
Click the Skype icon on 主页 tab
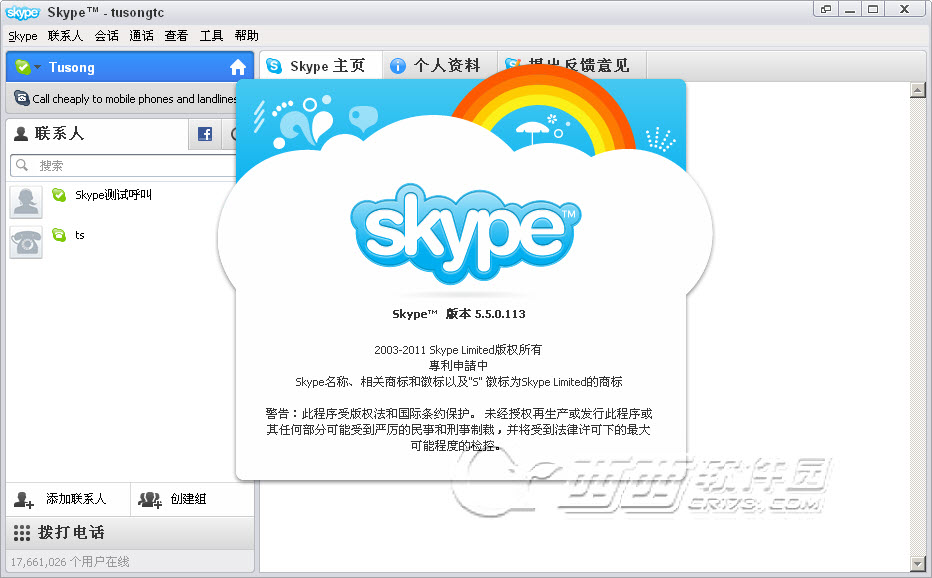click(x=274, y=66)
